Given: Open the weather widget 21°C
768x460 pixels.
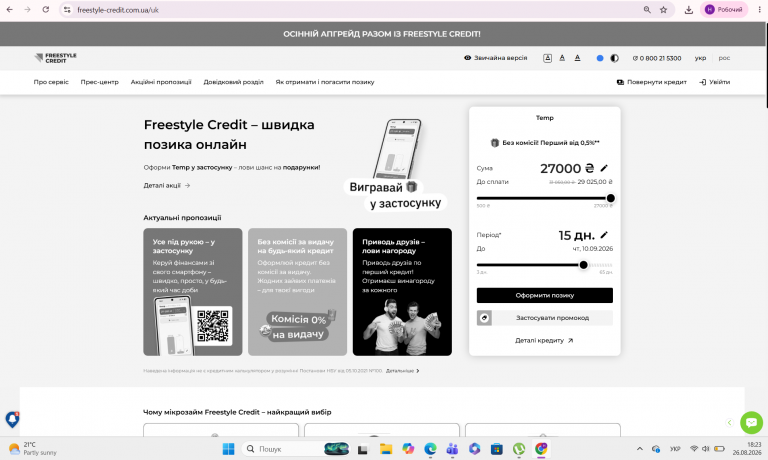Looking at the screenshot, I should tap(32, 449).
